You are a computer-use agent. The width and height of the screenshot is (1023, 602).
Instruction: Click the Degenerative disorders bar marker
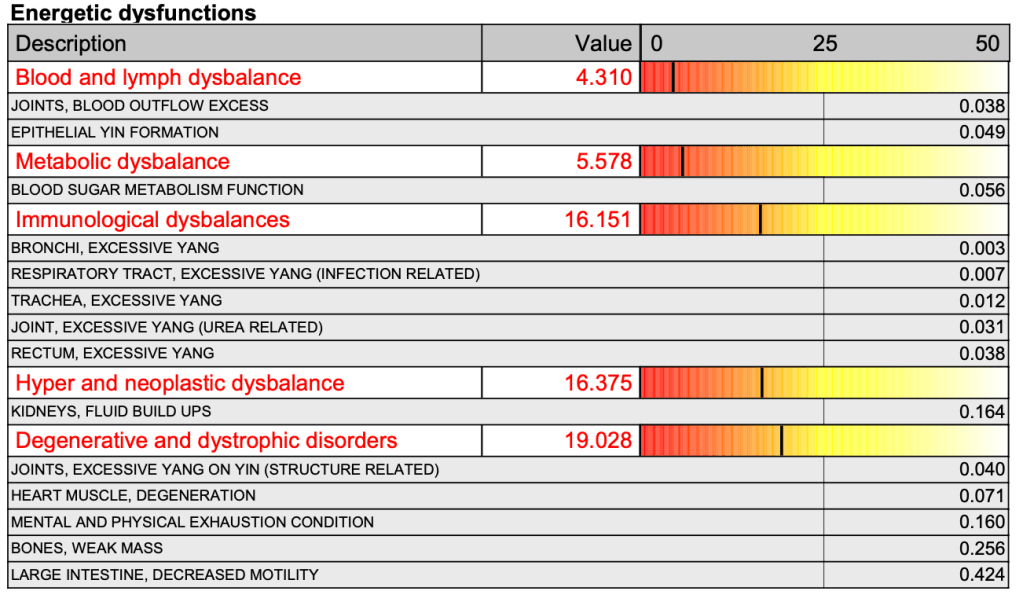(781, 440)
